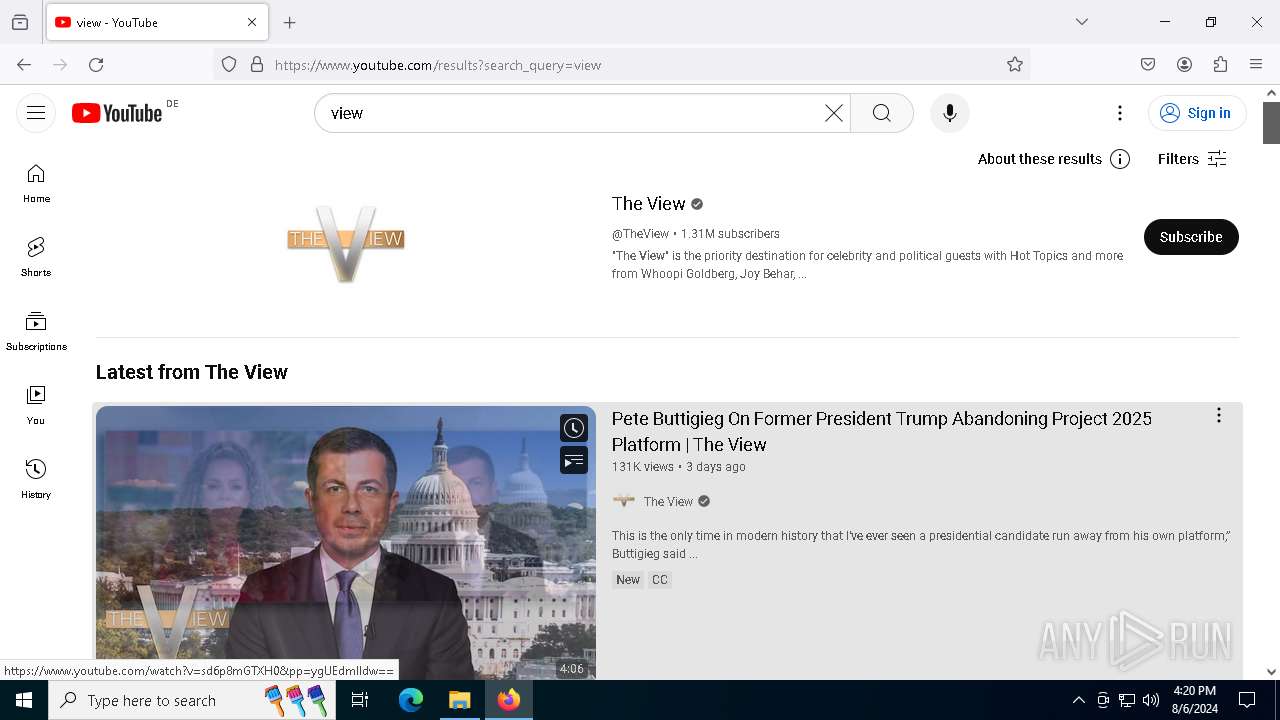The height and width of the screenshot is (720, 1280).
Task: Open Shorts in the sidebar
Action: pyautogui.click(x=36, y=258)
